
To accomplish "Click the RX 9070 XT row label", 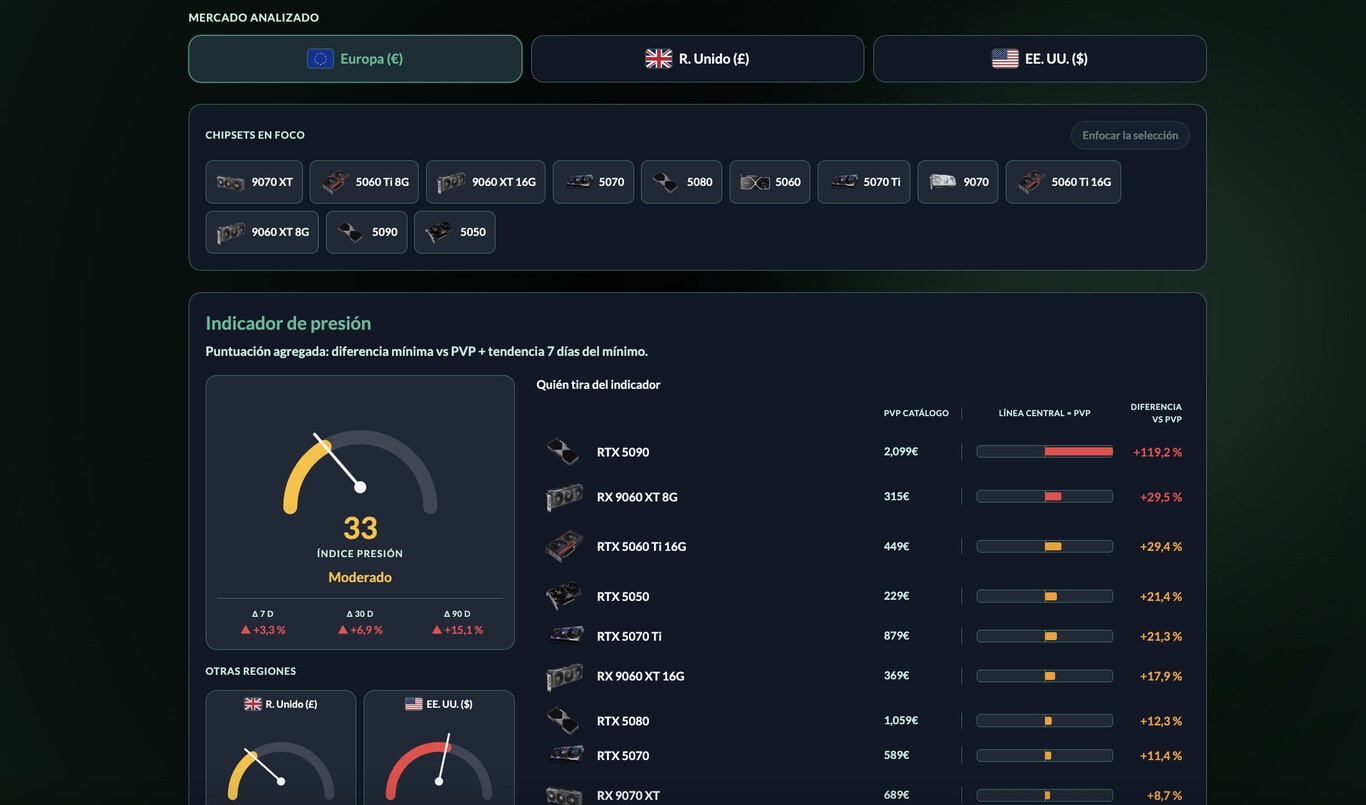I will tap(628, 796).
